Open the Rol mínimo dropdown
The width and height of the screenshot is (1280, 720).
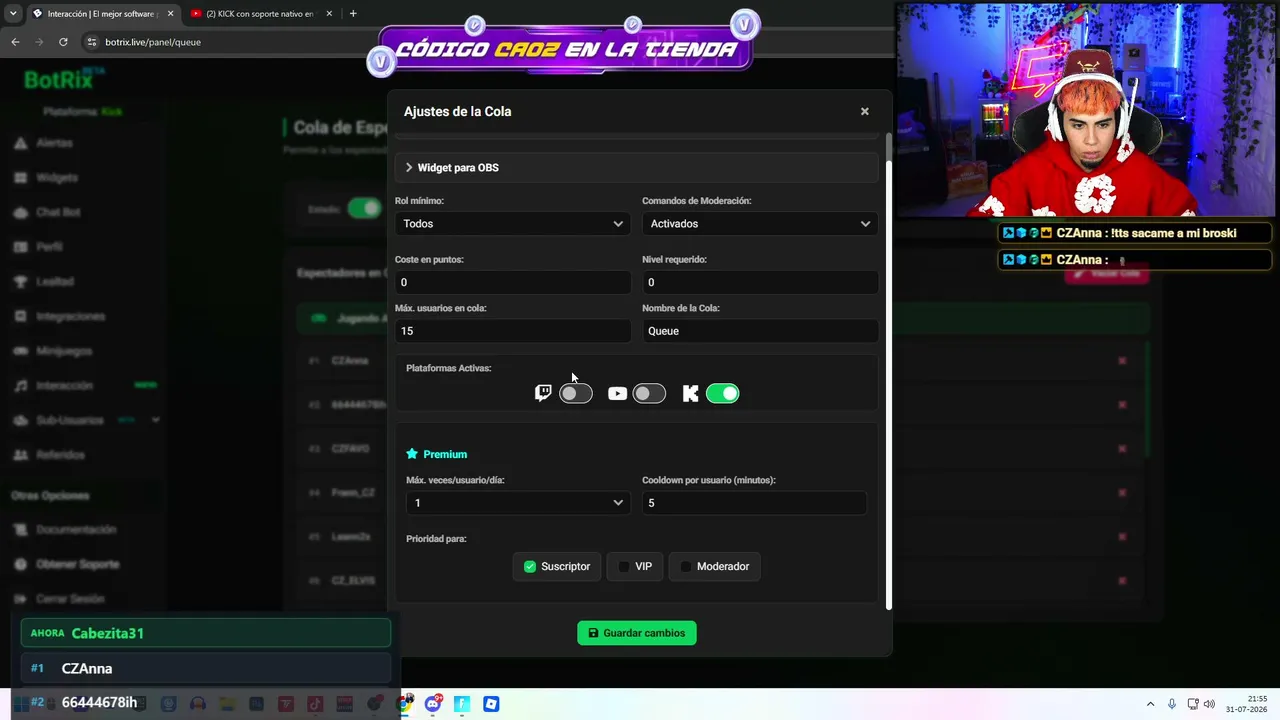coord(512,224)
